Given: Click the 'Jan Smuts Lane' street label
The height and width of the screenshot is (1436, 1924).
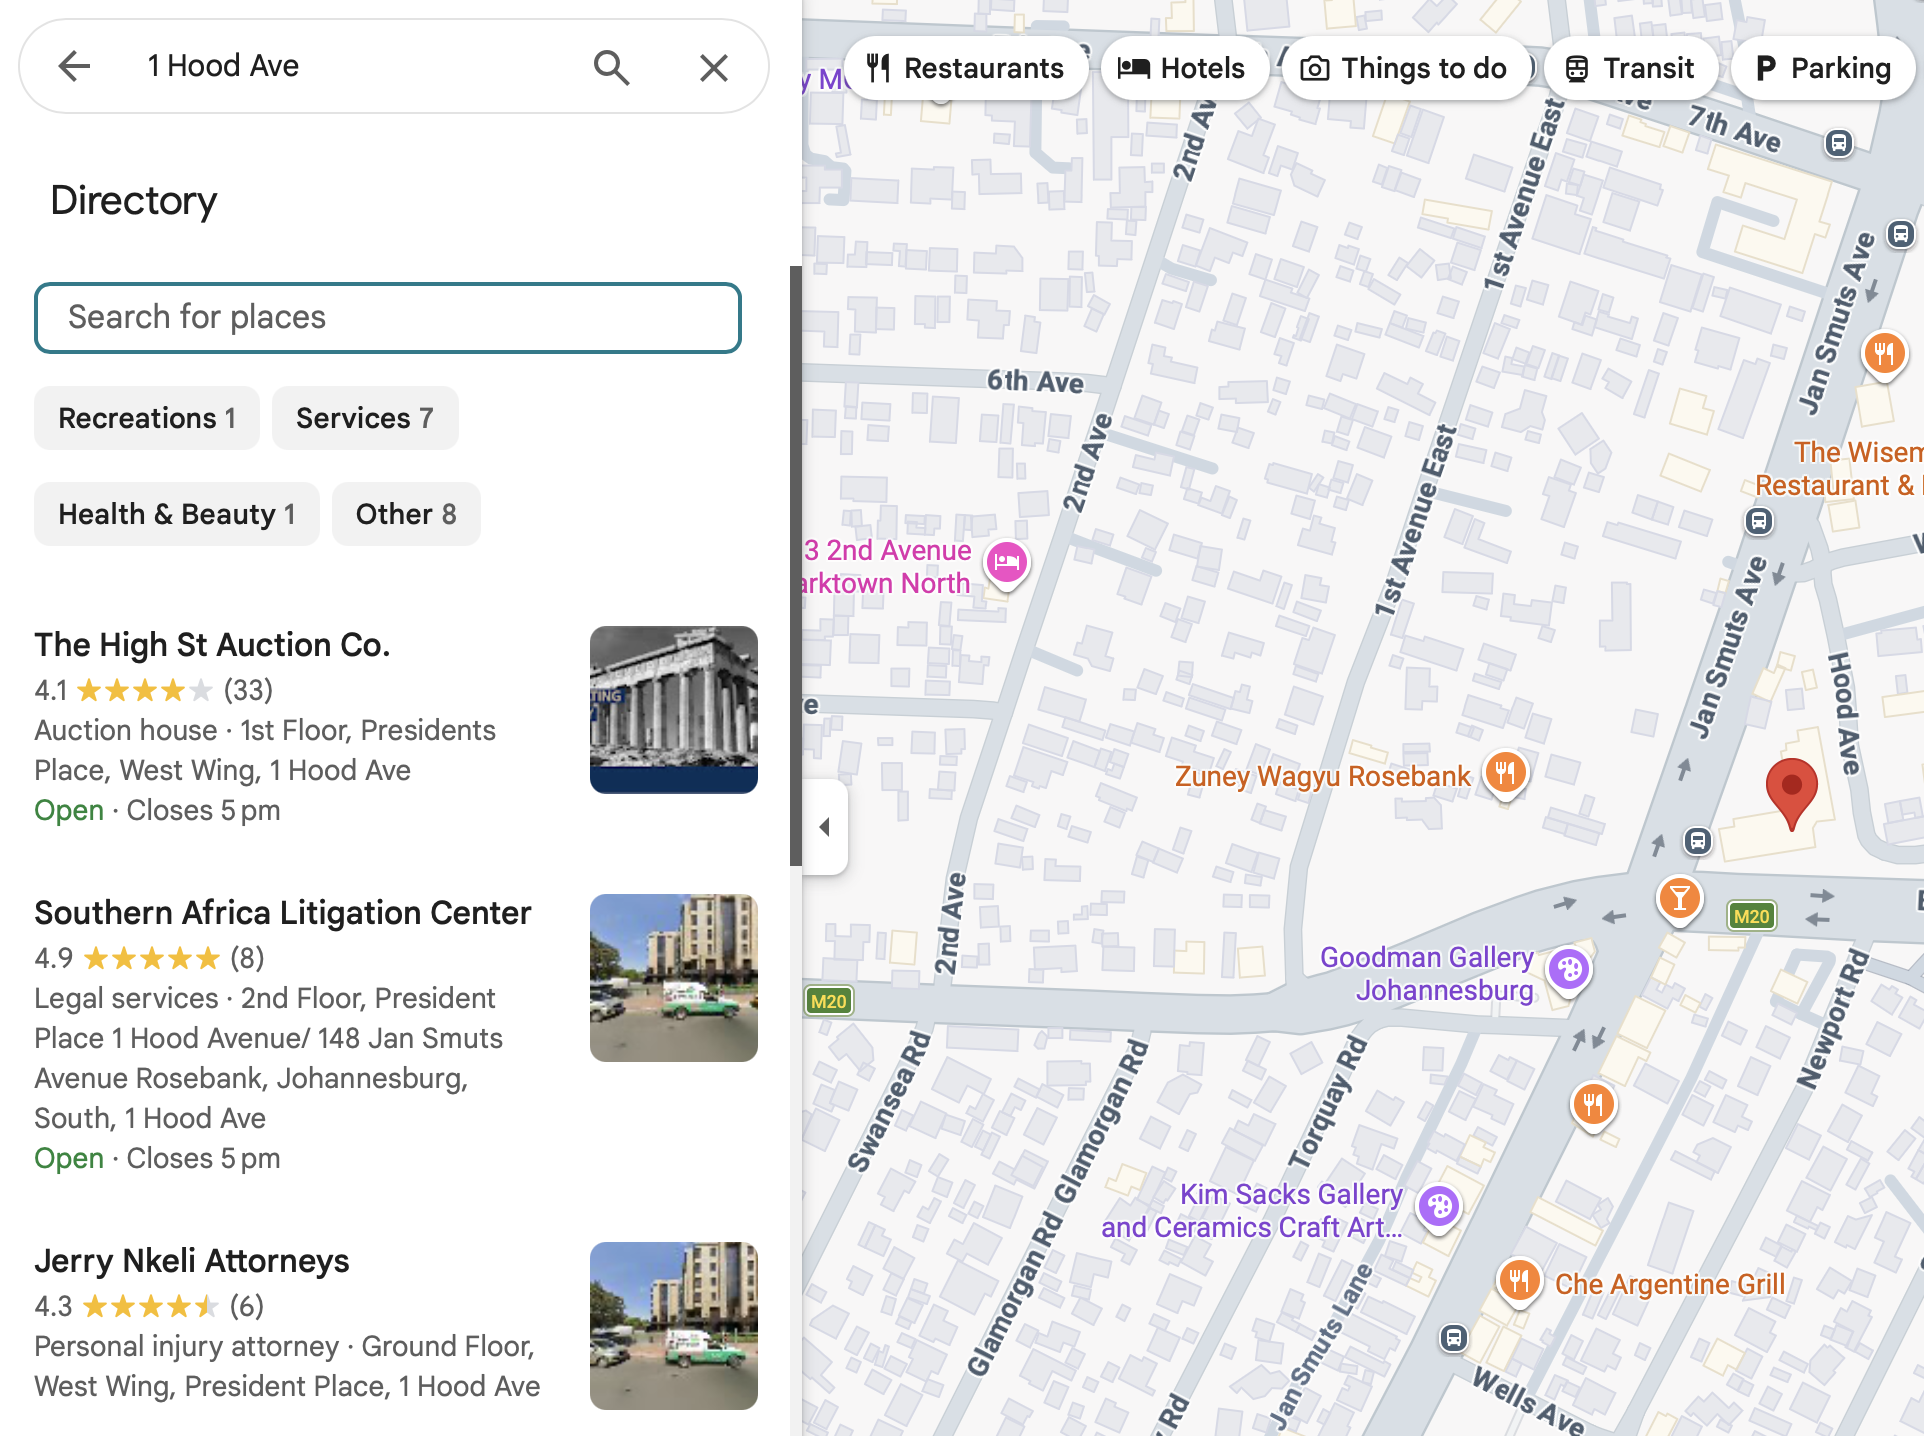Looking at the screenshot, I should [x=1322, y=1346].
